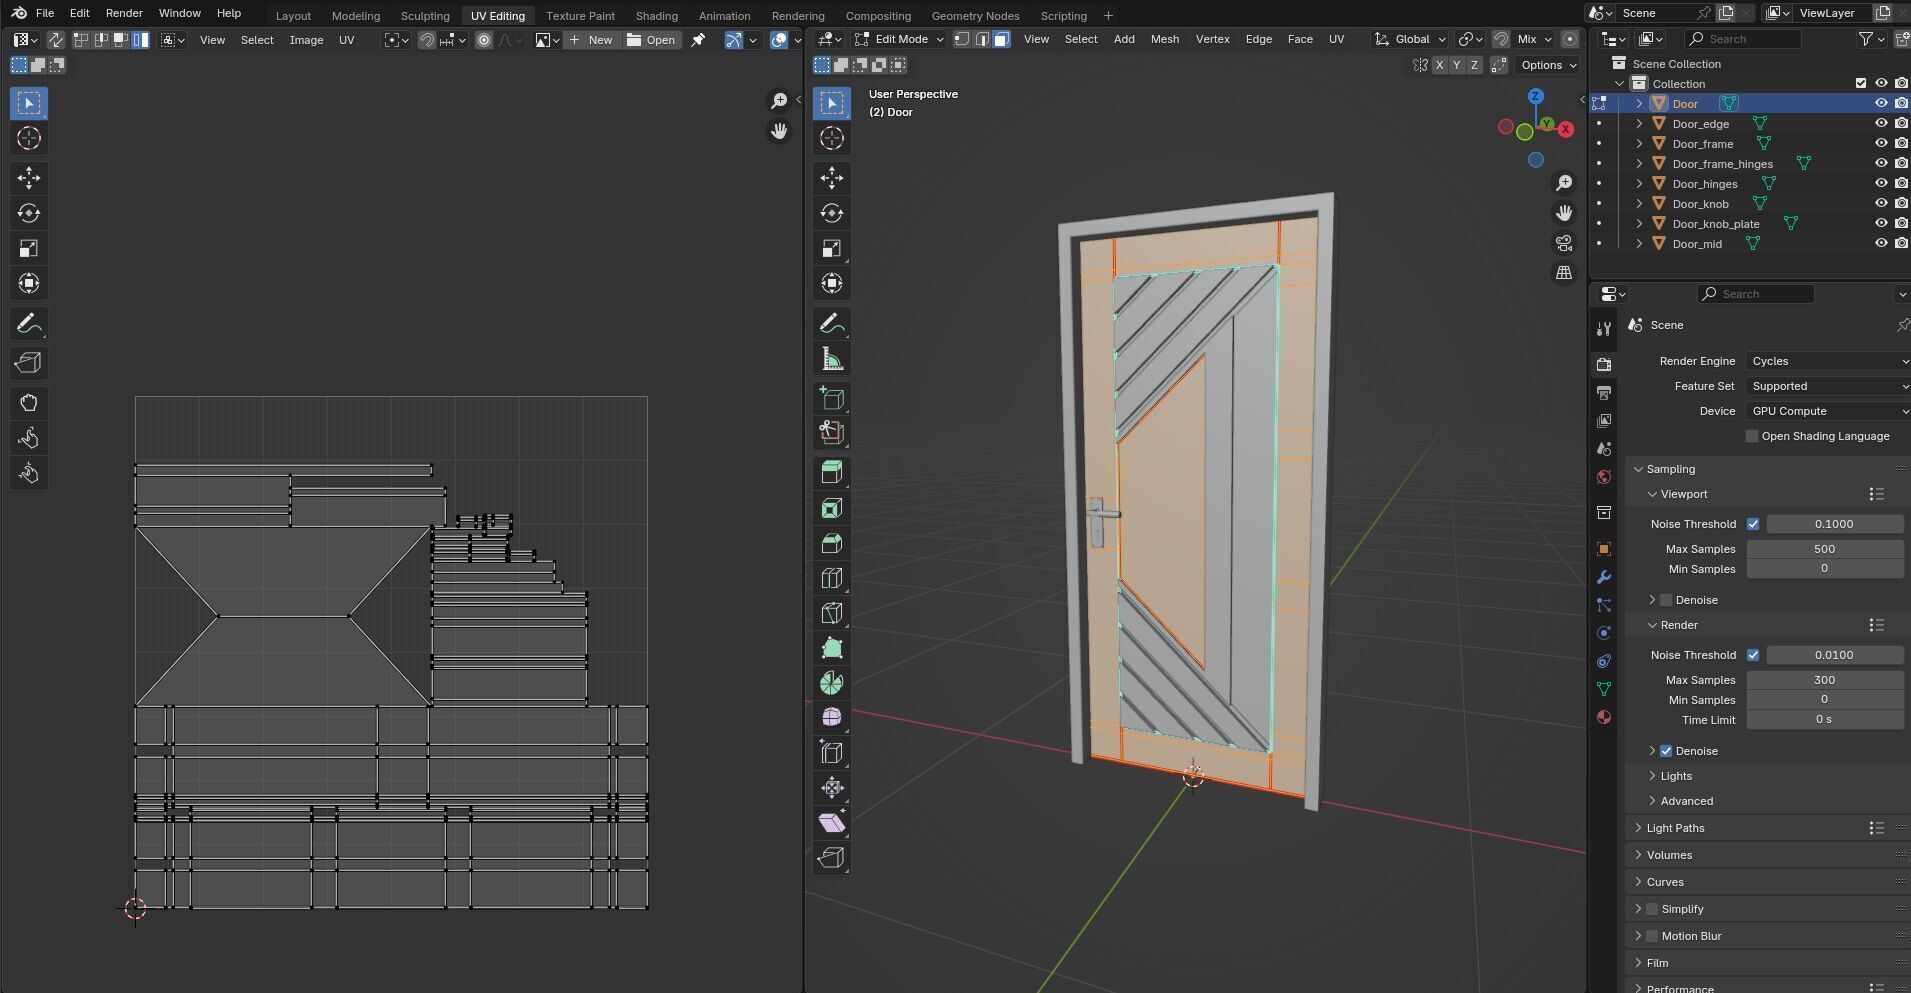Viewport: 1911px width, 993px height.
Task: Open Feature Set dropdown
Action: [x=1827, y=386]
